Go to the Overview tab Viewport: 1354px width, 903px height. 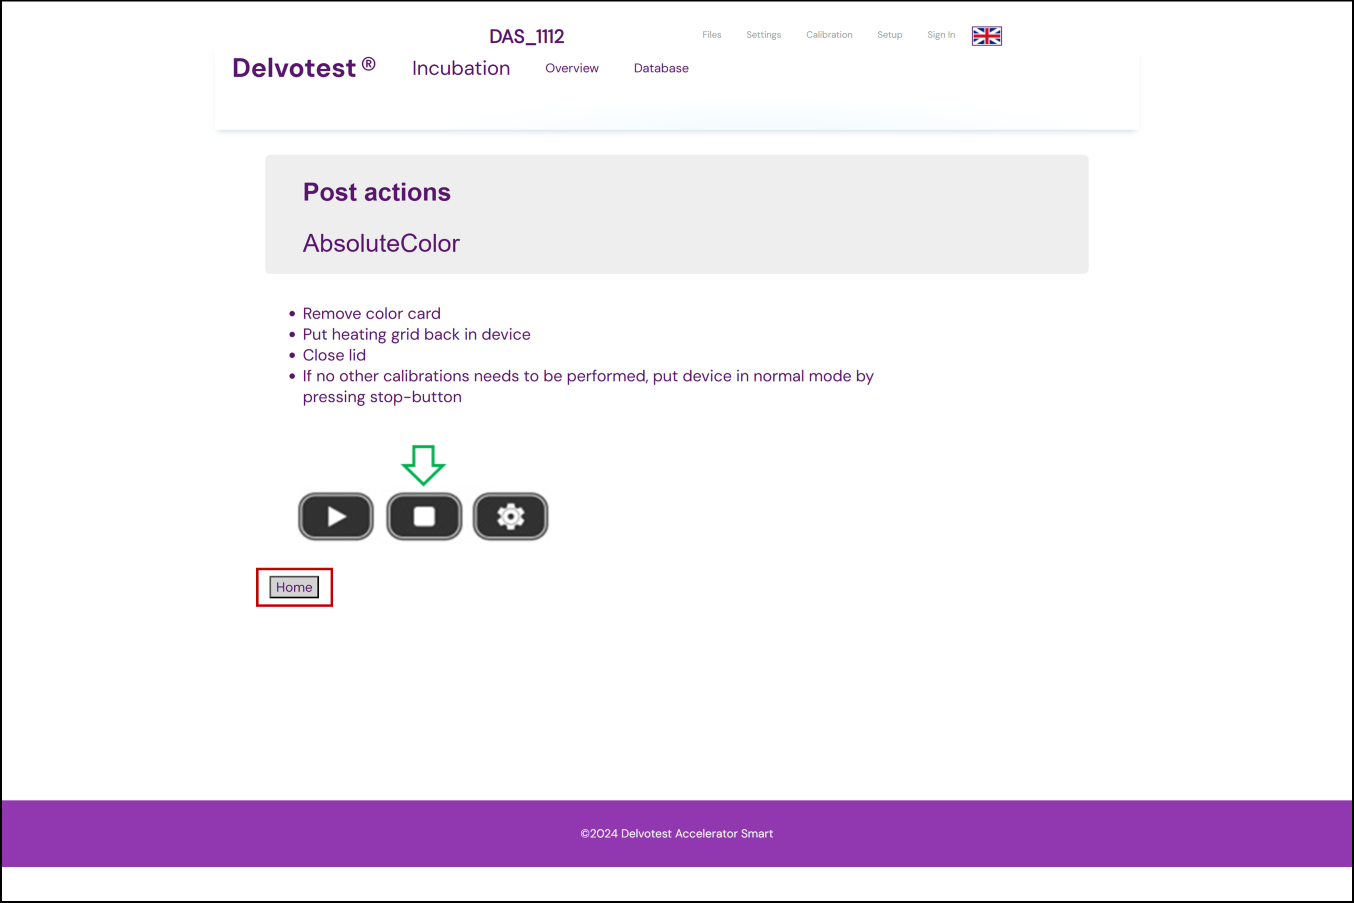572,68
